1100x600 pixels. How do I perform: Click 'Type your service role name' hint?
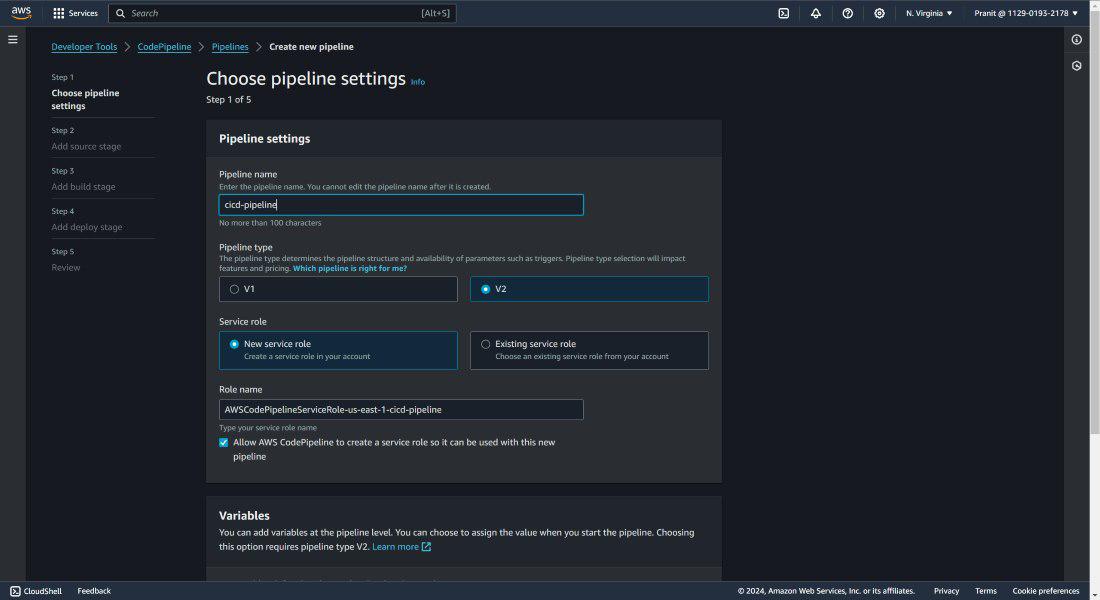[268, 428]
